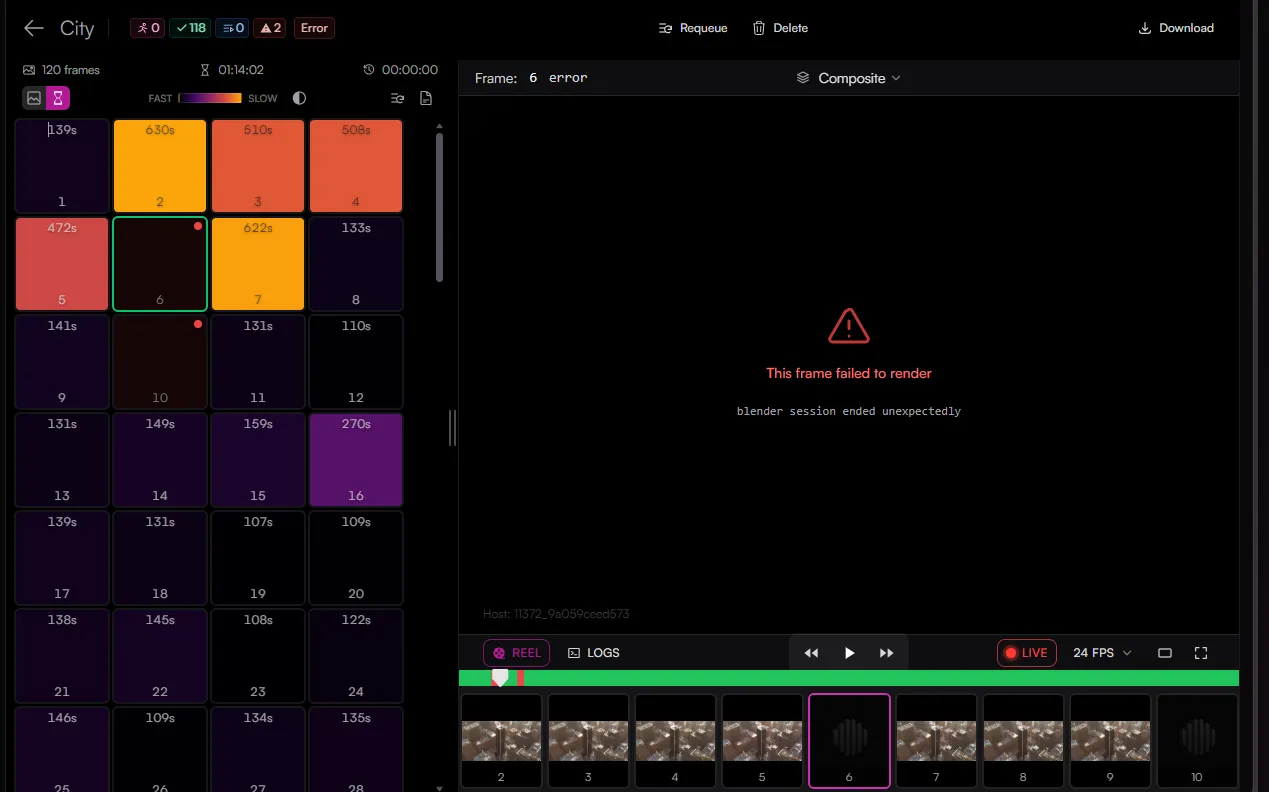Viewport: 1269px width, 792px height.
Task: Open the LOGS tab
Action: (x=593, y=653)
